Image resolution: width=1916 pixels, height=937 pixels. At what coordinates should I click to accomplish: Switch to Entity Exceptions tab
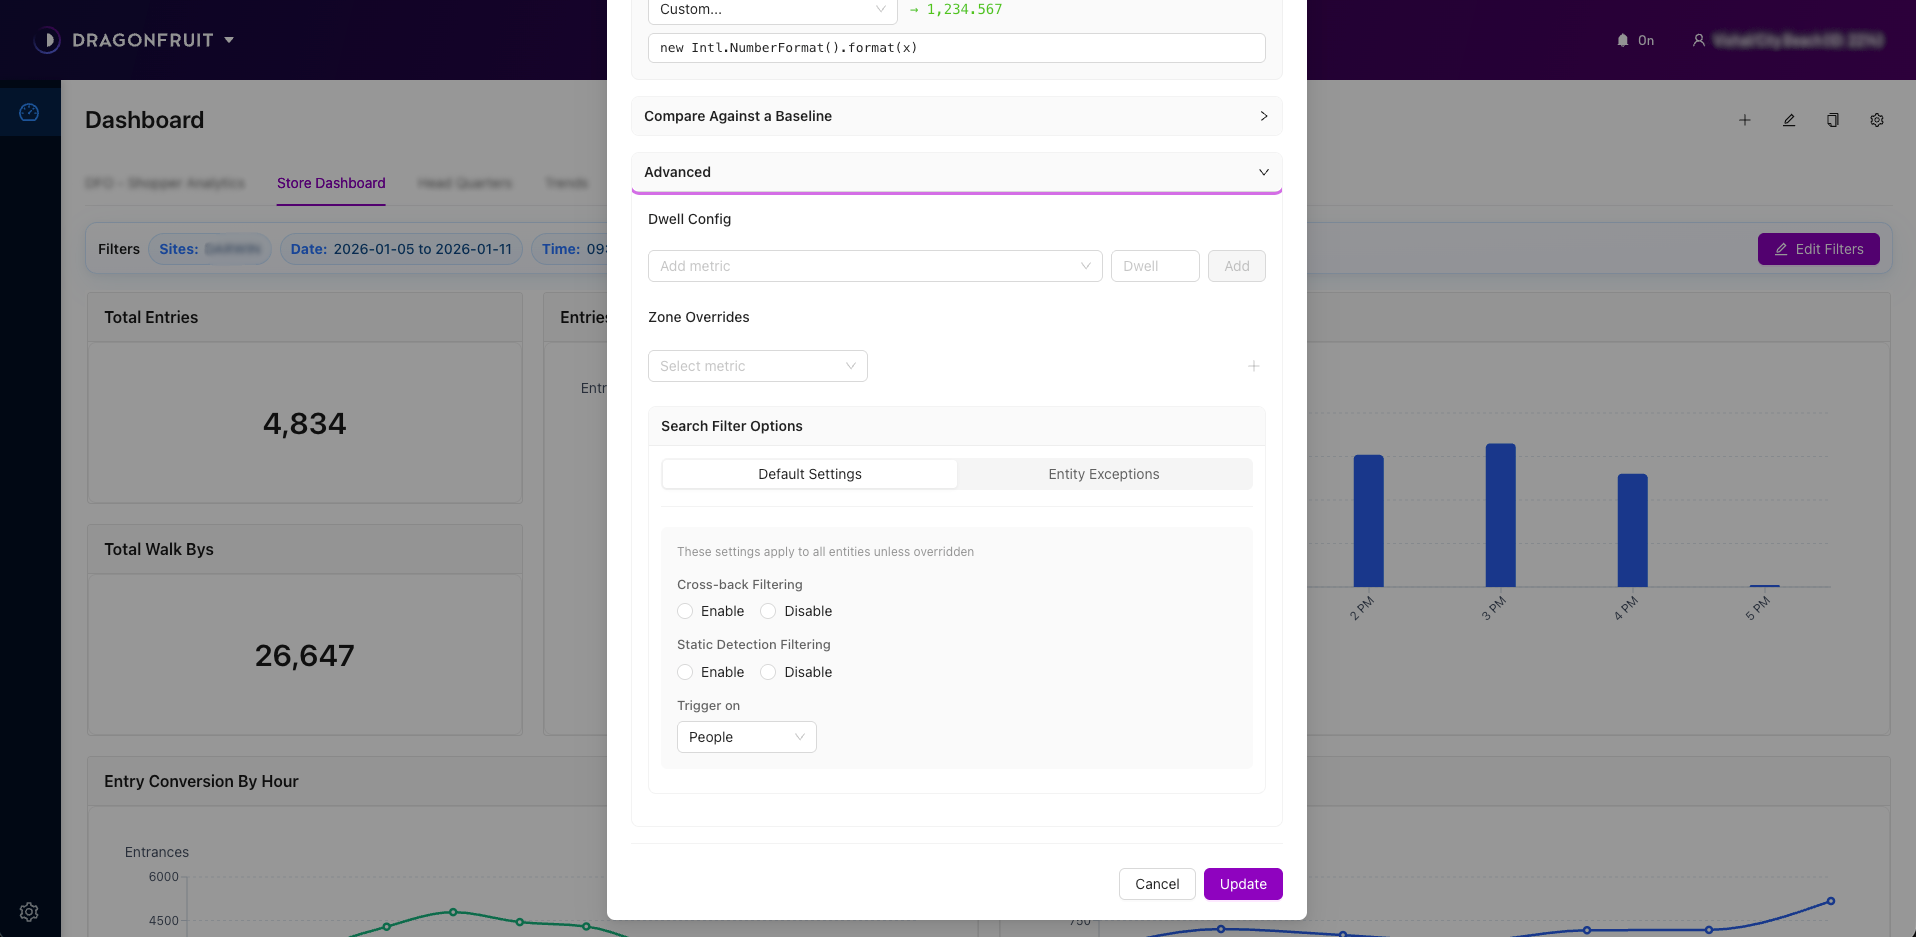tap(1103, 474)
